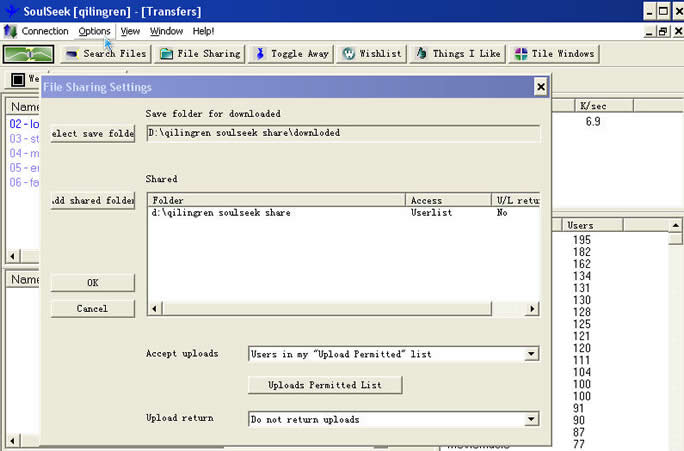684x451 pixels.
Task: Expand the Accept uploads dropdown
Action: pyautogui.click(x=531, y=354)
